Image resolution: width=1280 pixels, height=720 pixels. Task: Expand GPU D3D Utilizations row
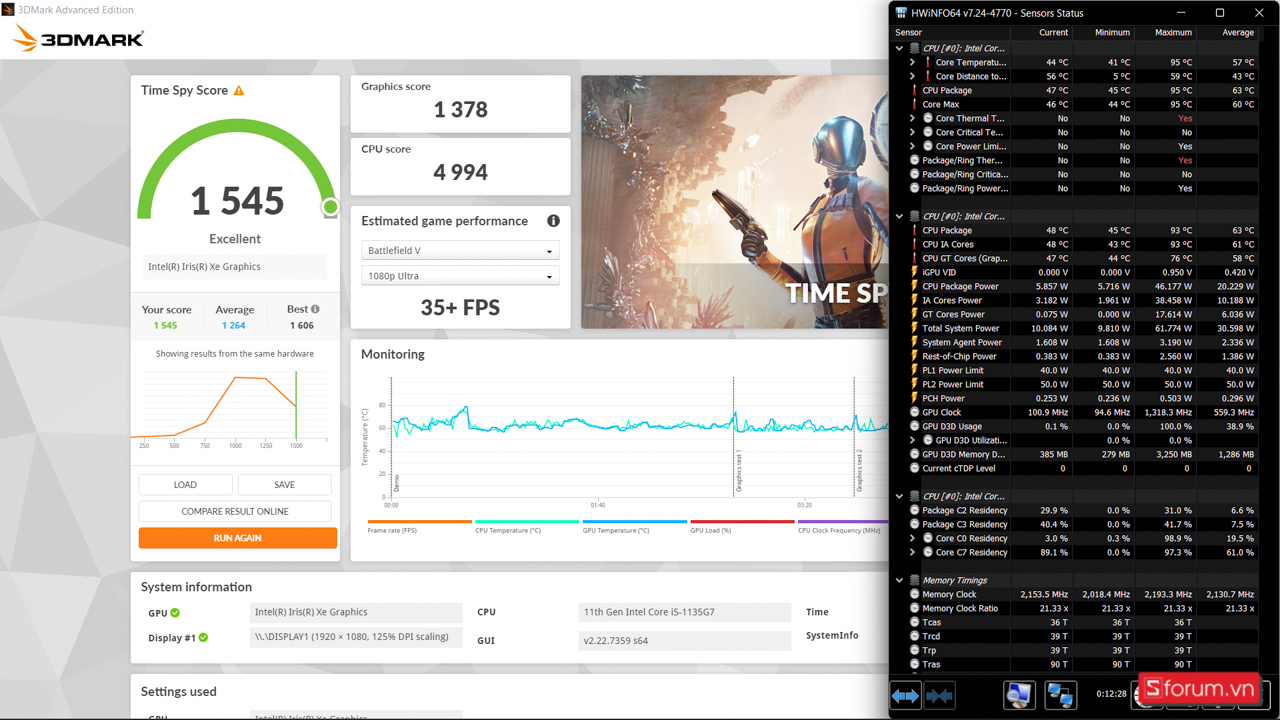click(x=913, y=440)
